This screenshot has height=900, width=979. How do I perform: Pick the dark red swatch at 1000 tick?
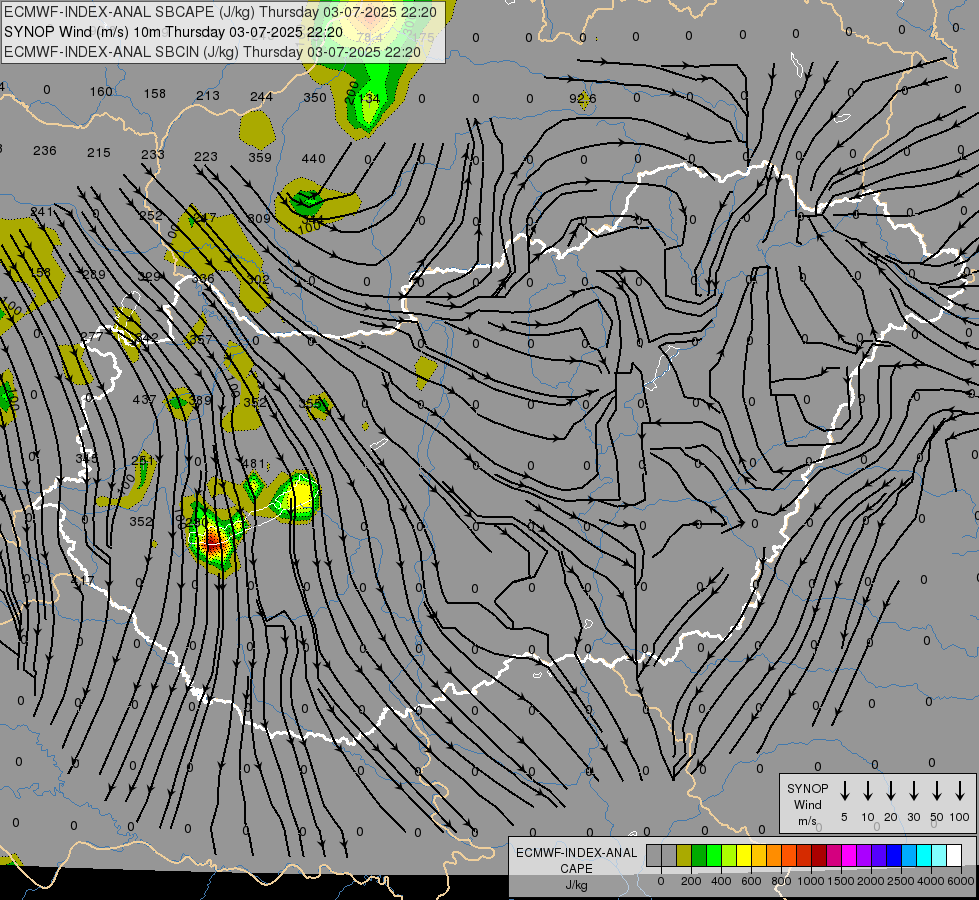click(x=819, y=856)
